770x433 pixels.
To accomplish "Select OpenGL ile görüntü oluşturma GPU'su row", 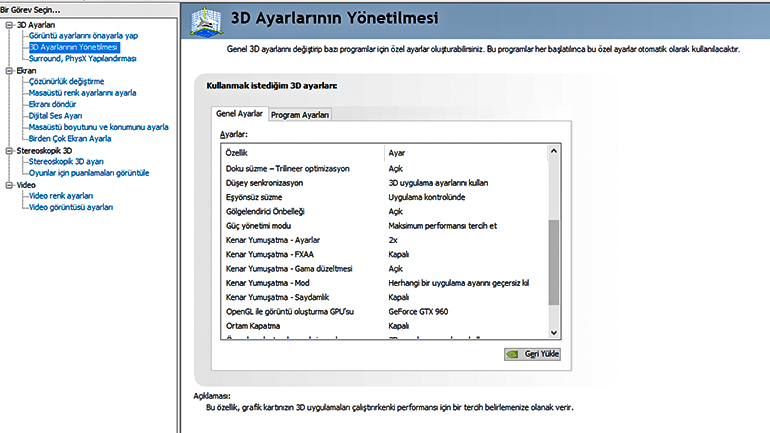I will pyautogui.click(x=385, y=311).
